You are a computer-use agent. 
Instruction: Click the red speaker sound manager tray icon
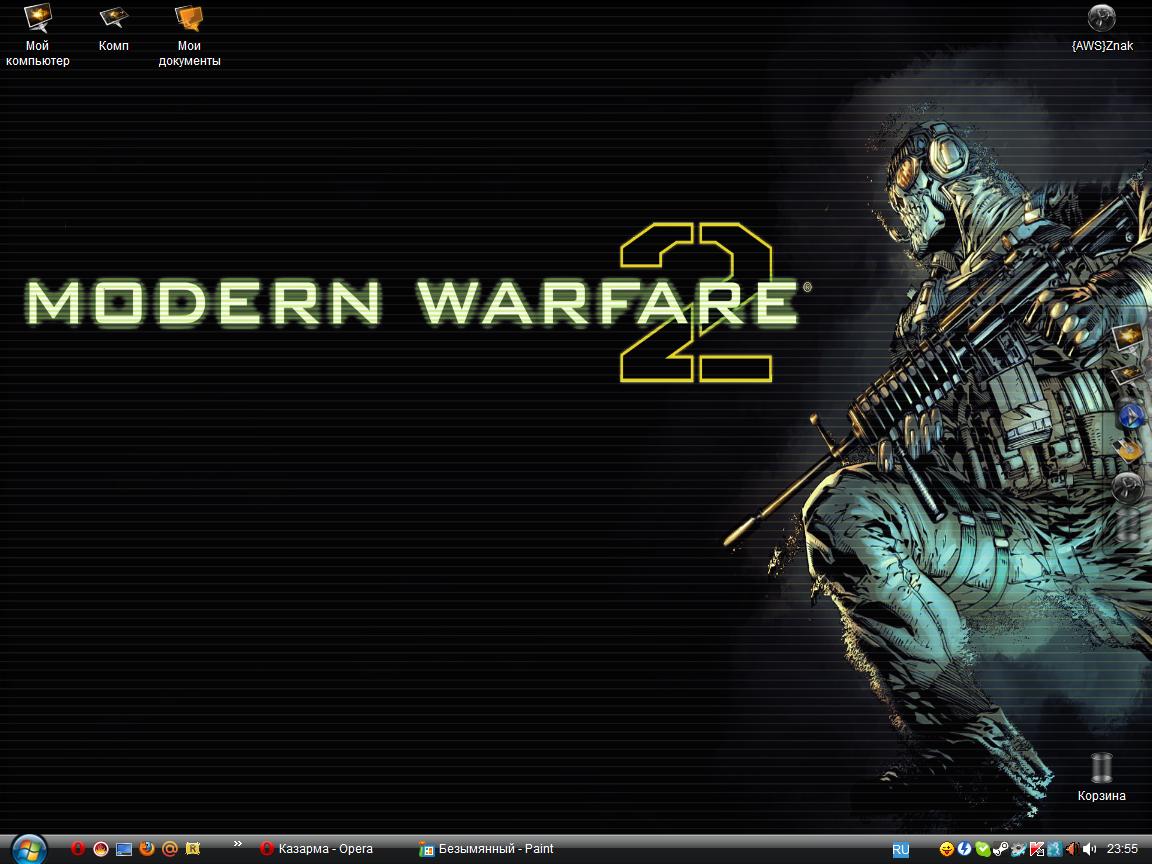1073,849
